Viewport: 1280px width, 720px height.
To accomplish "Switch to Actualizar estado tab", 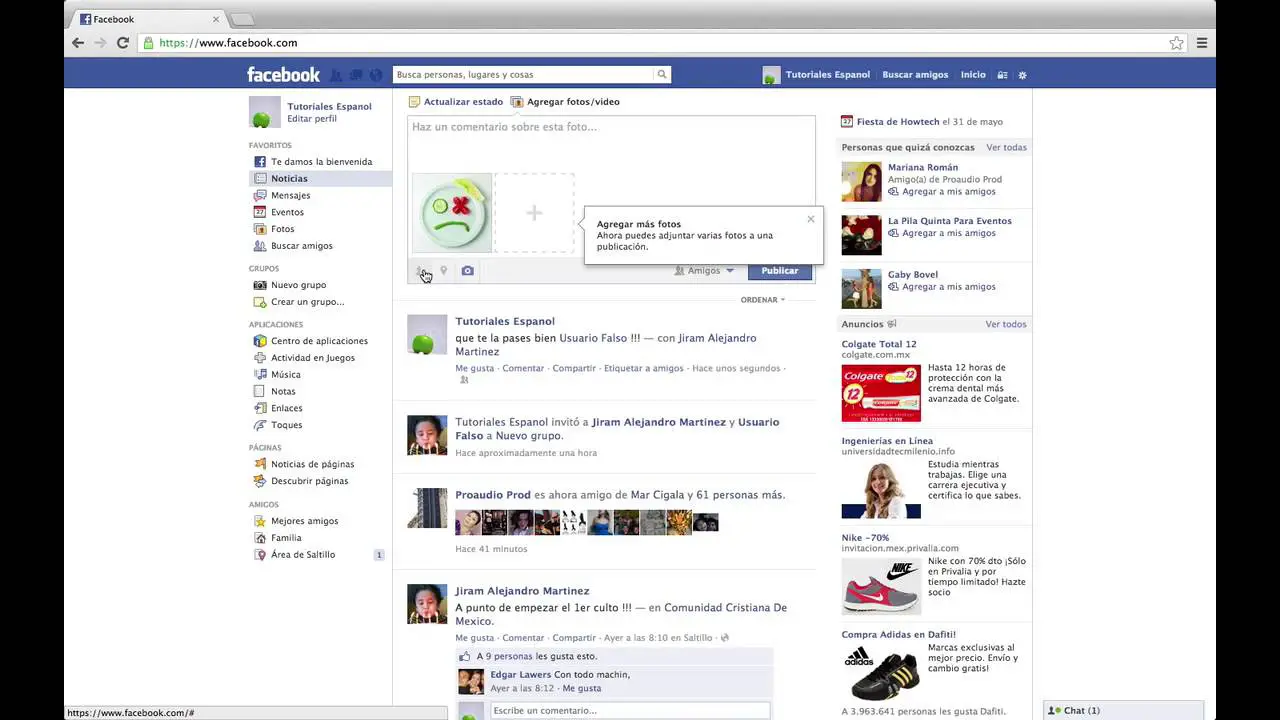I will click(x=456, y=102).
